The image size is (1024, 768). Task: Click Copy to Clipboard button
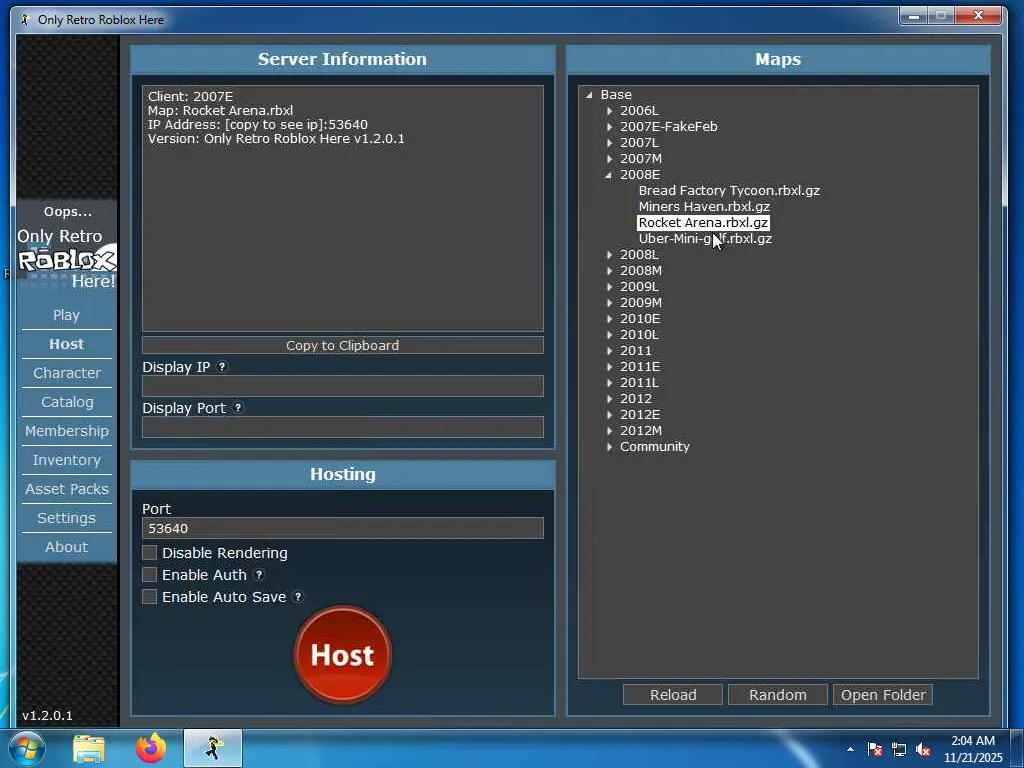tap(343, 345)
